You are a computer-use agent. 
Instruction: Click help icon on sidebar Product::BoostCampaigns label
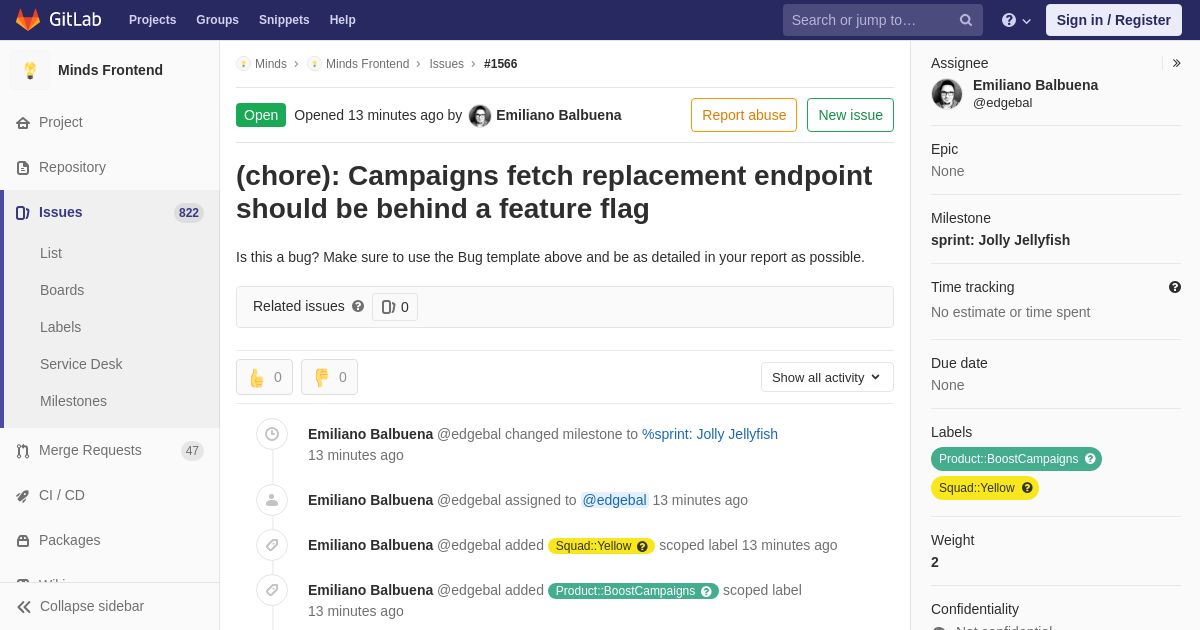(1090, 459)
